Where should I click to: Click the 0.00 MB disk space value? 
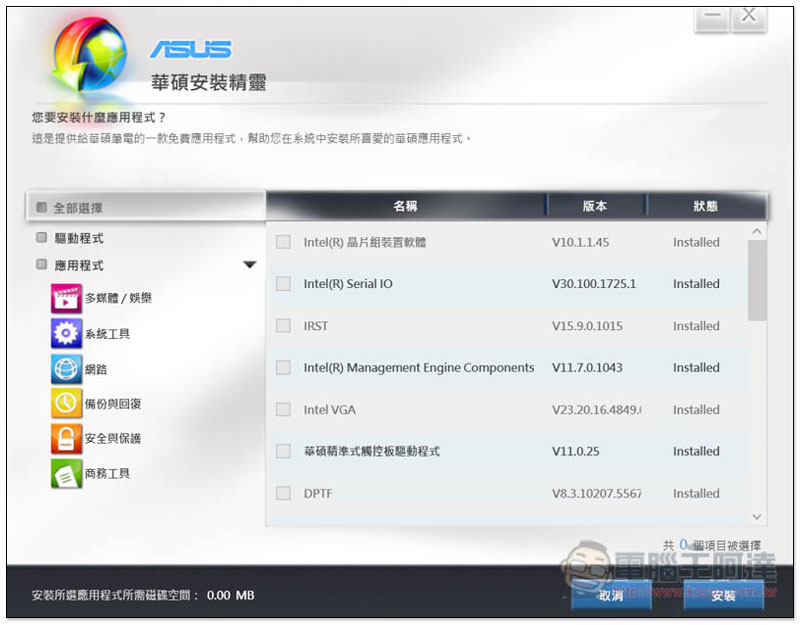(x=231, y=595)
